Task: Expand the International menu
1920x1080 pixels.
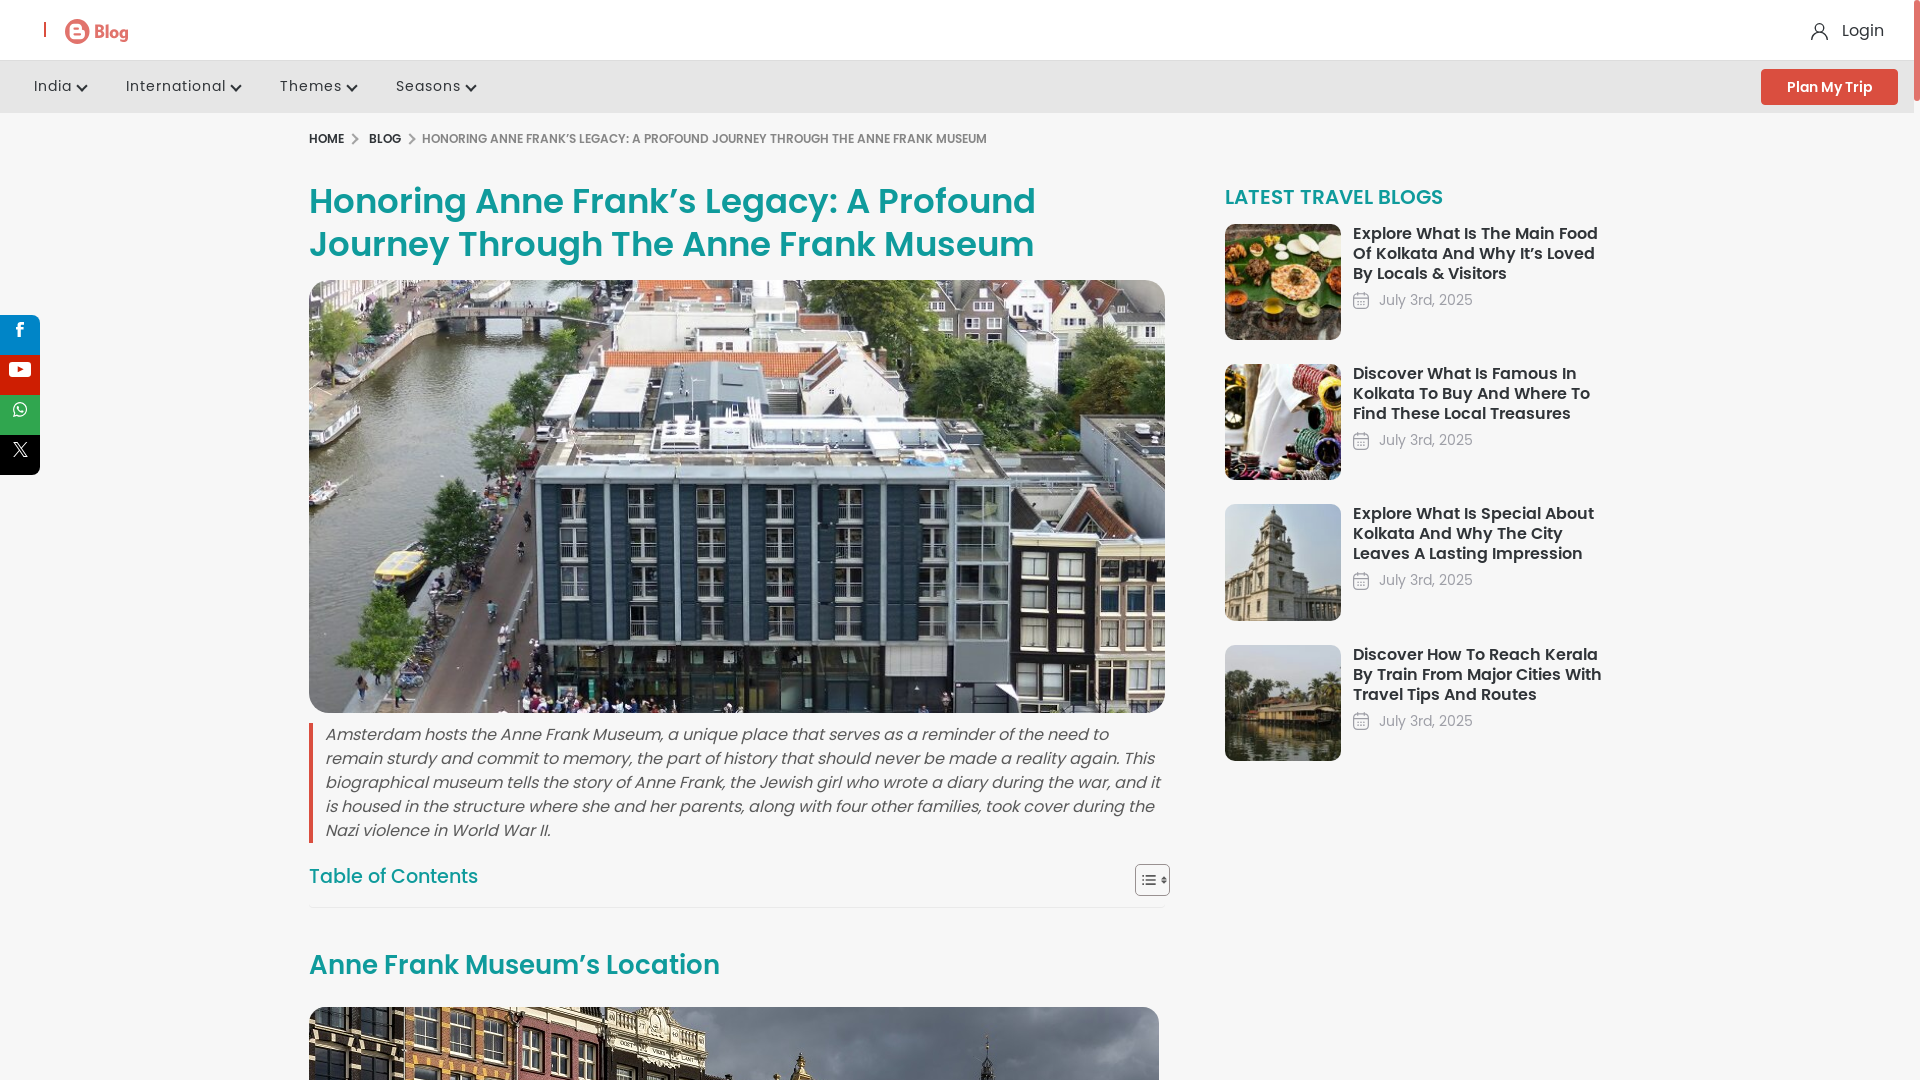Action: [184, 87]
